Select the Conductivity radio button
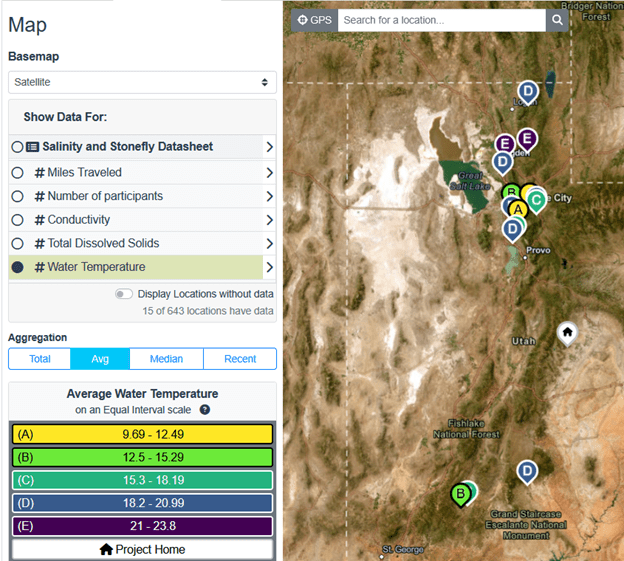Screen dimensions: 624x561 point(17,219)
